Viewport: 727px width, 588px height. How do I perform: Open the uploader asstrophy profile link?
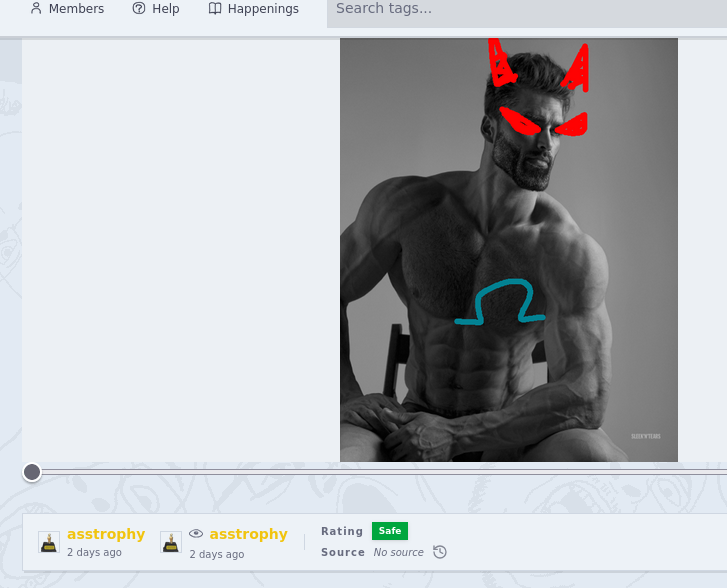tap(106, 534)
